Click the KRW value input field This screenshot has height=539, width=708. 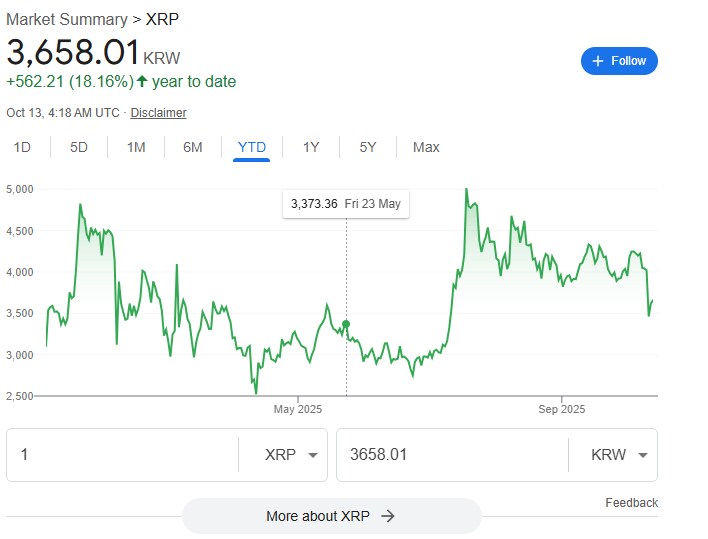pyautogui.click(x=450, y=455)
